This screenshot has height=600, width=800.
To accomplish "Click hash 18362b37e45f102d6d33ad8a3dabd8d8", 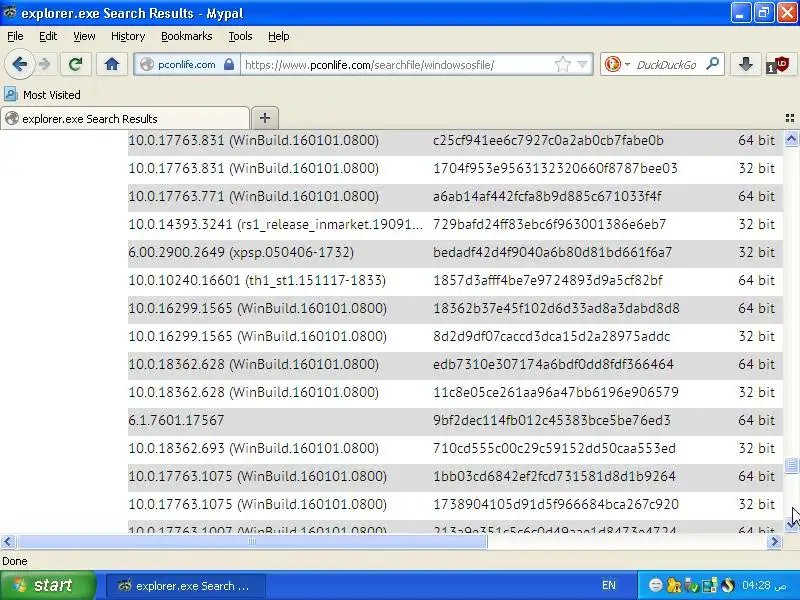I will (556, 308).
